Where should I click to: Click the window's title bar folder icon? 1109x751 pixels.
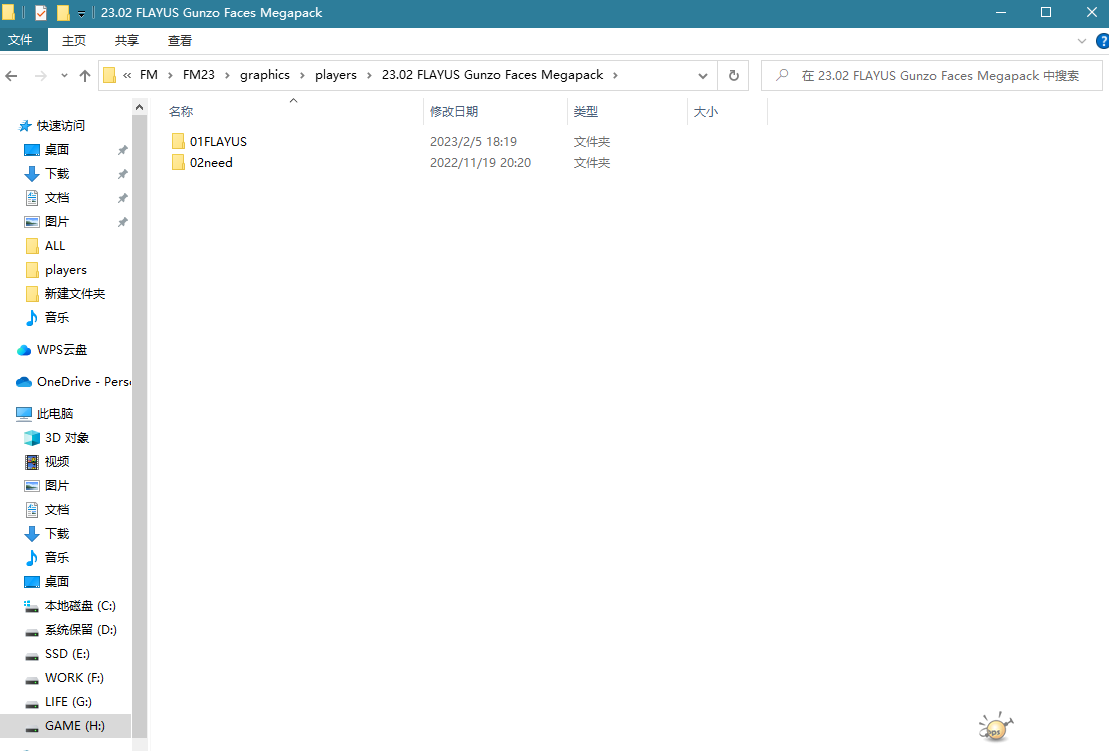8,13
